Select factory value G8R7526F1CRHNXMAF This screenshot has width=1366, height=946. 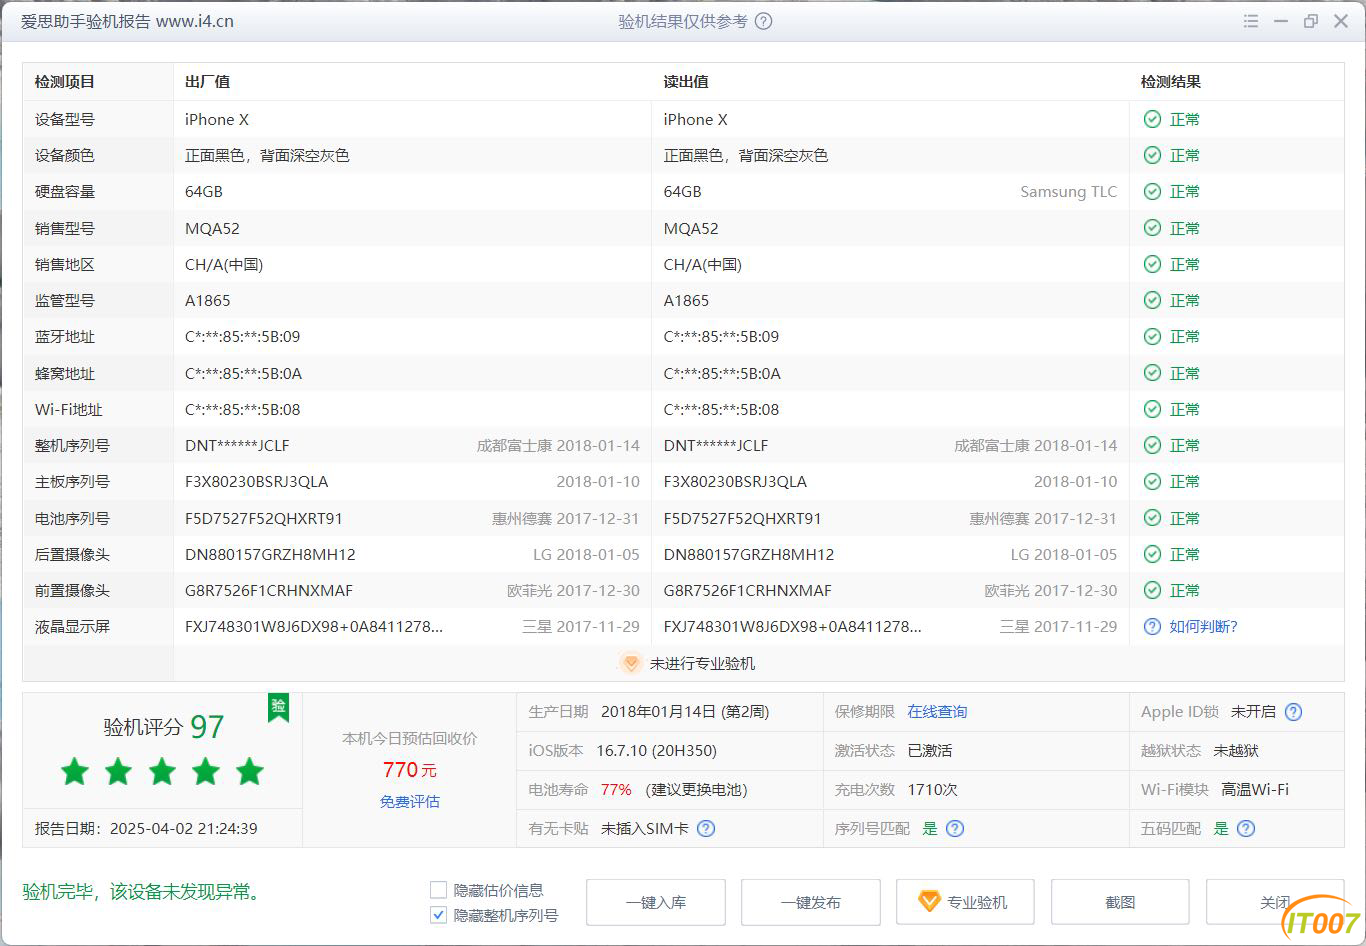pos(269,591)
